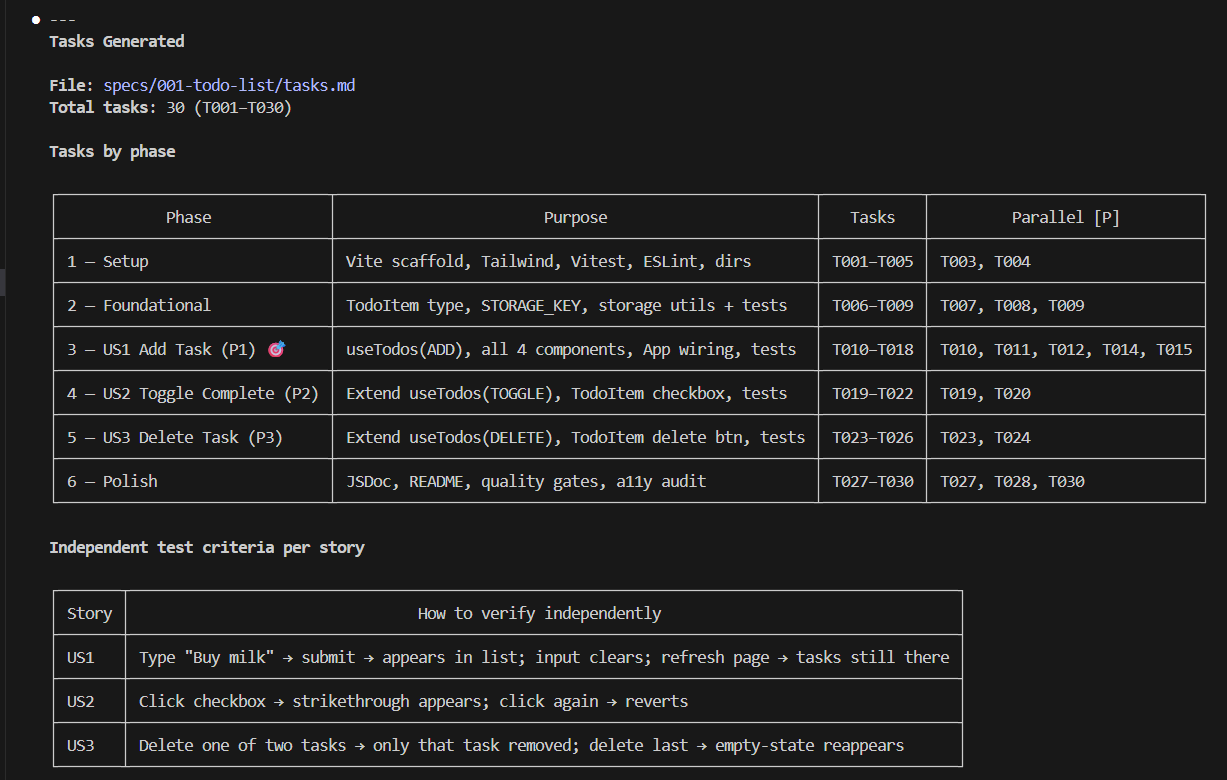
Task: Click the white bullet dot at top
Action: tap(36, 20)
